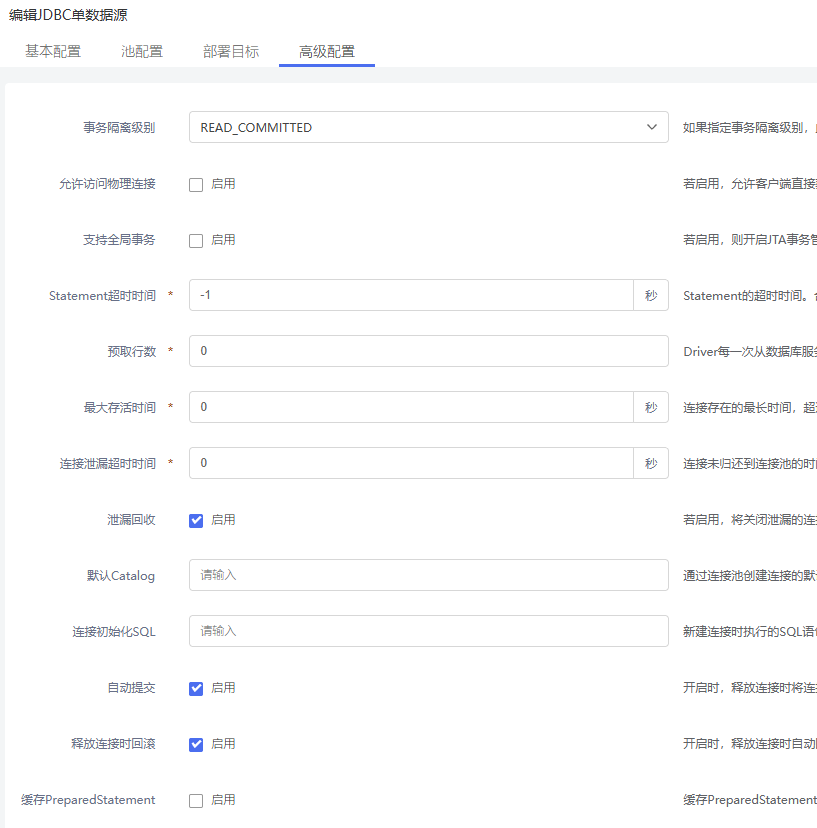817x828 pixels.
Task: Click the help text starting with 新建连接时执行的SQL
Action: tap(749, 632)
